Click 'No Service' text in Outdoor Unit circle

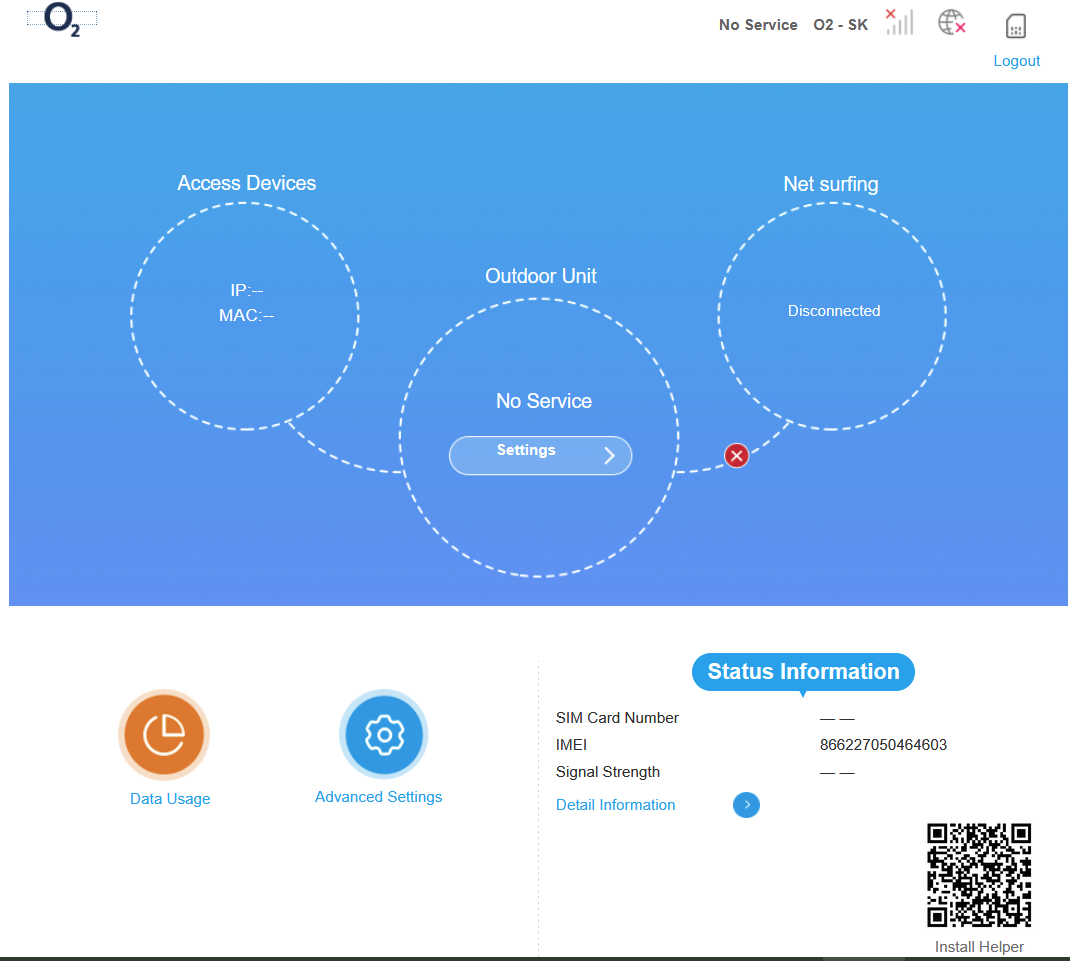point(544,401)
